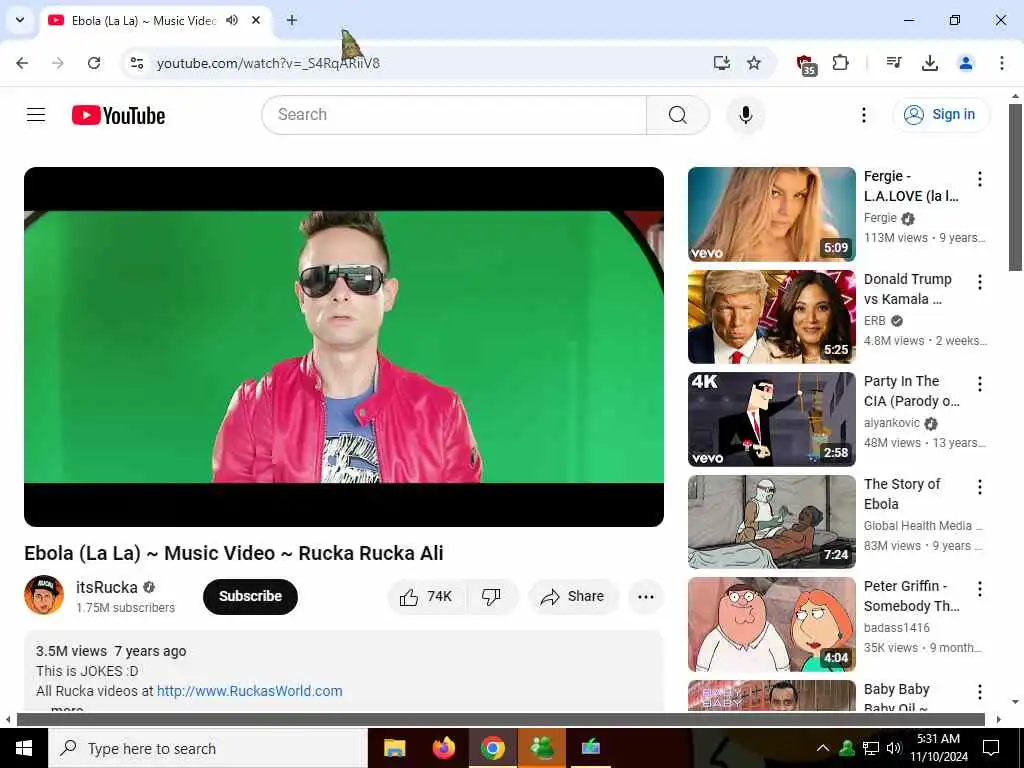Open Donald Trump vs Kamala thumbnail
Screen dimensions: 1024x768
coord(771,317)
